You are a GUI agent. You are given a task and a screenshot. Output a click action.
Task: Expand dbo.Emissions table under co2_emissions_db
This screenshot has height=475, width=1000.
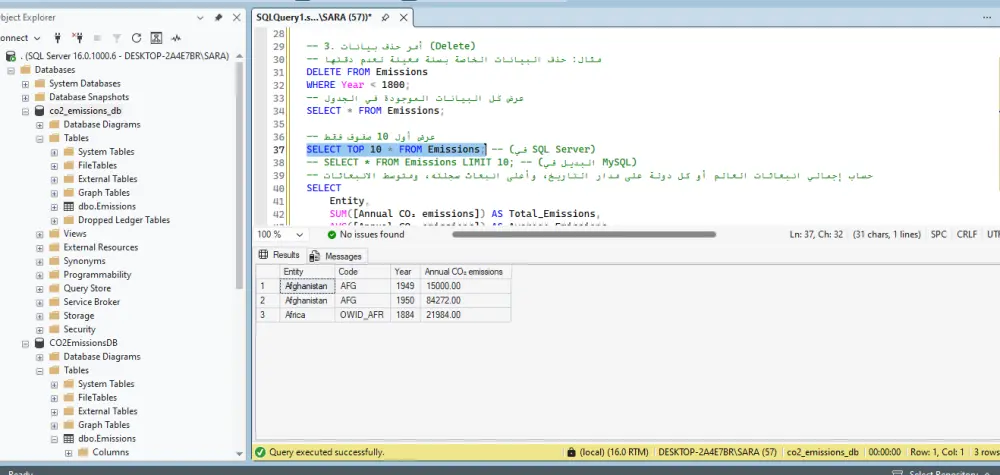pyautogui.click(x=54, y=207)
